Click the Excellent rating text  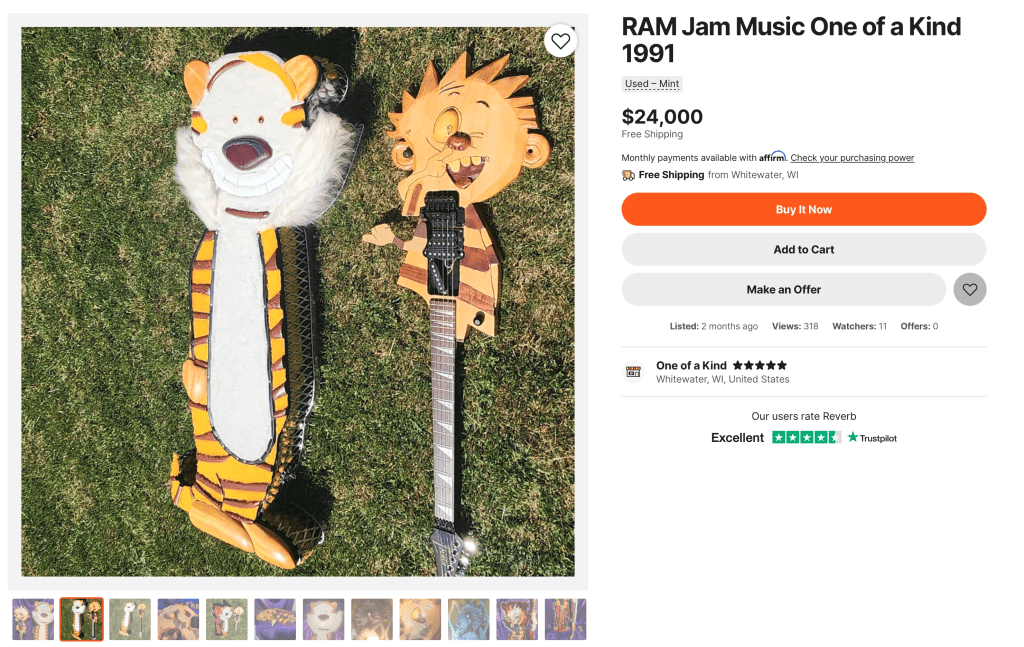pos(737,438)
